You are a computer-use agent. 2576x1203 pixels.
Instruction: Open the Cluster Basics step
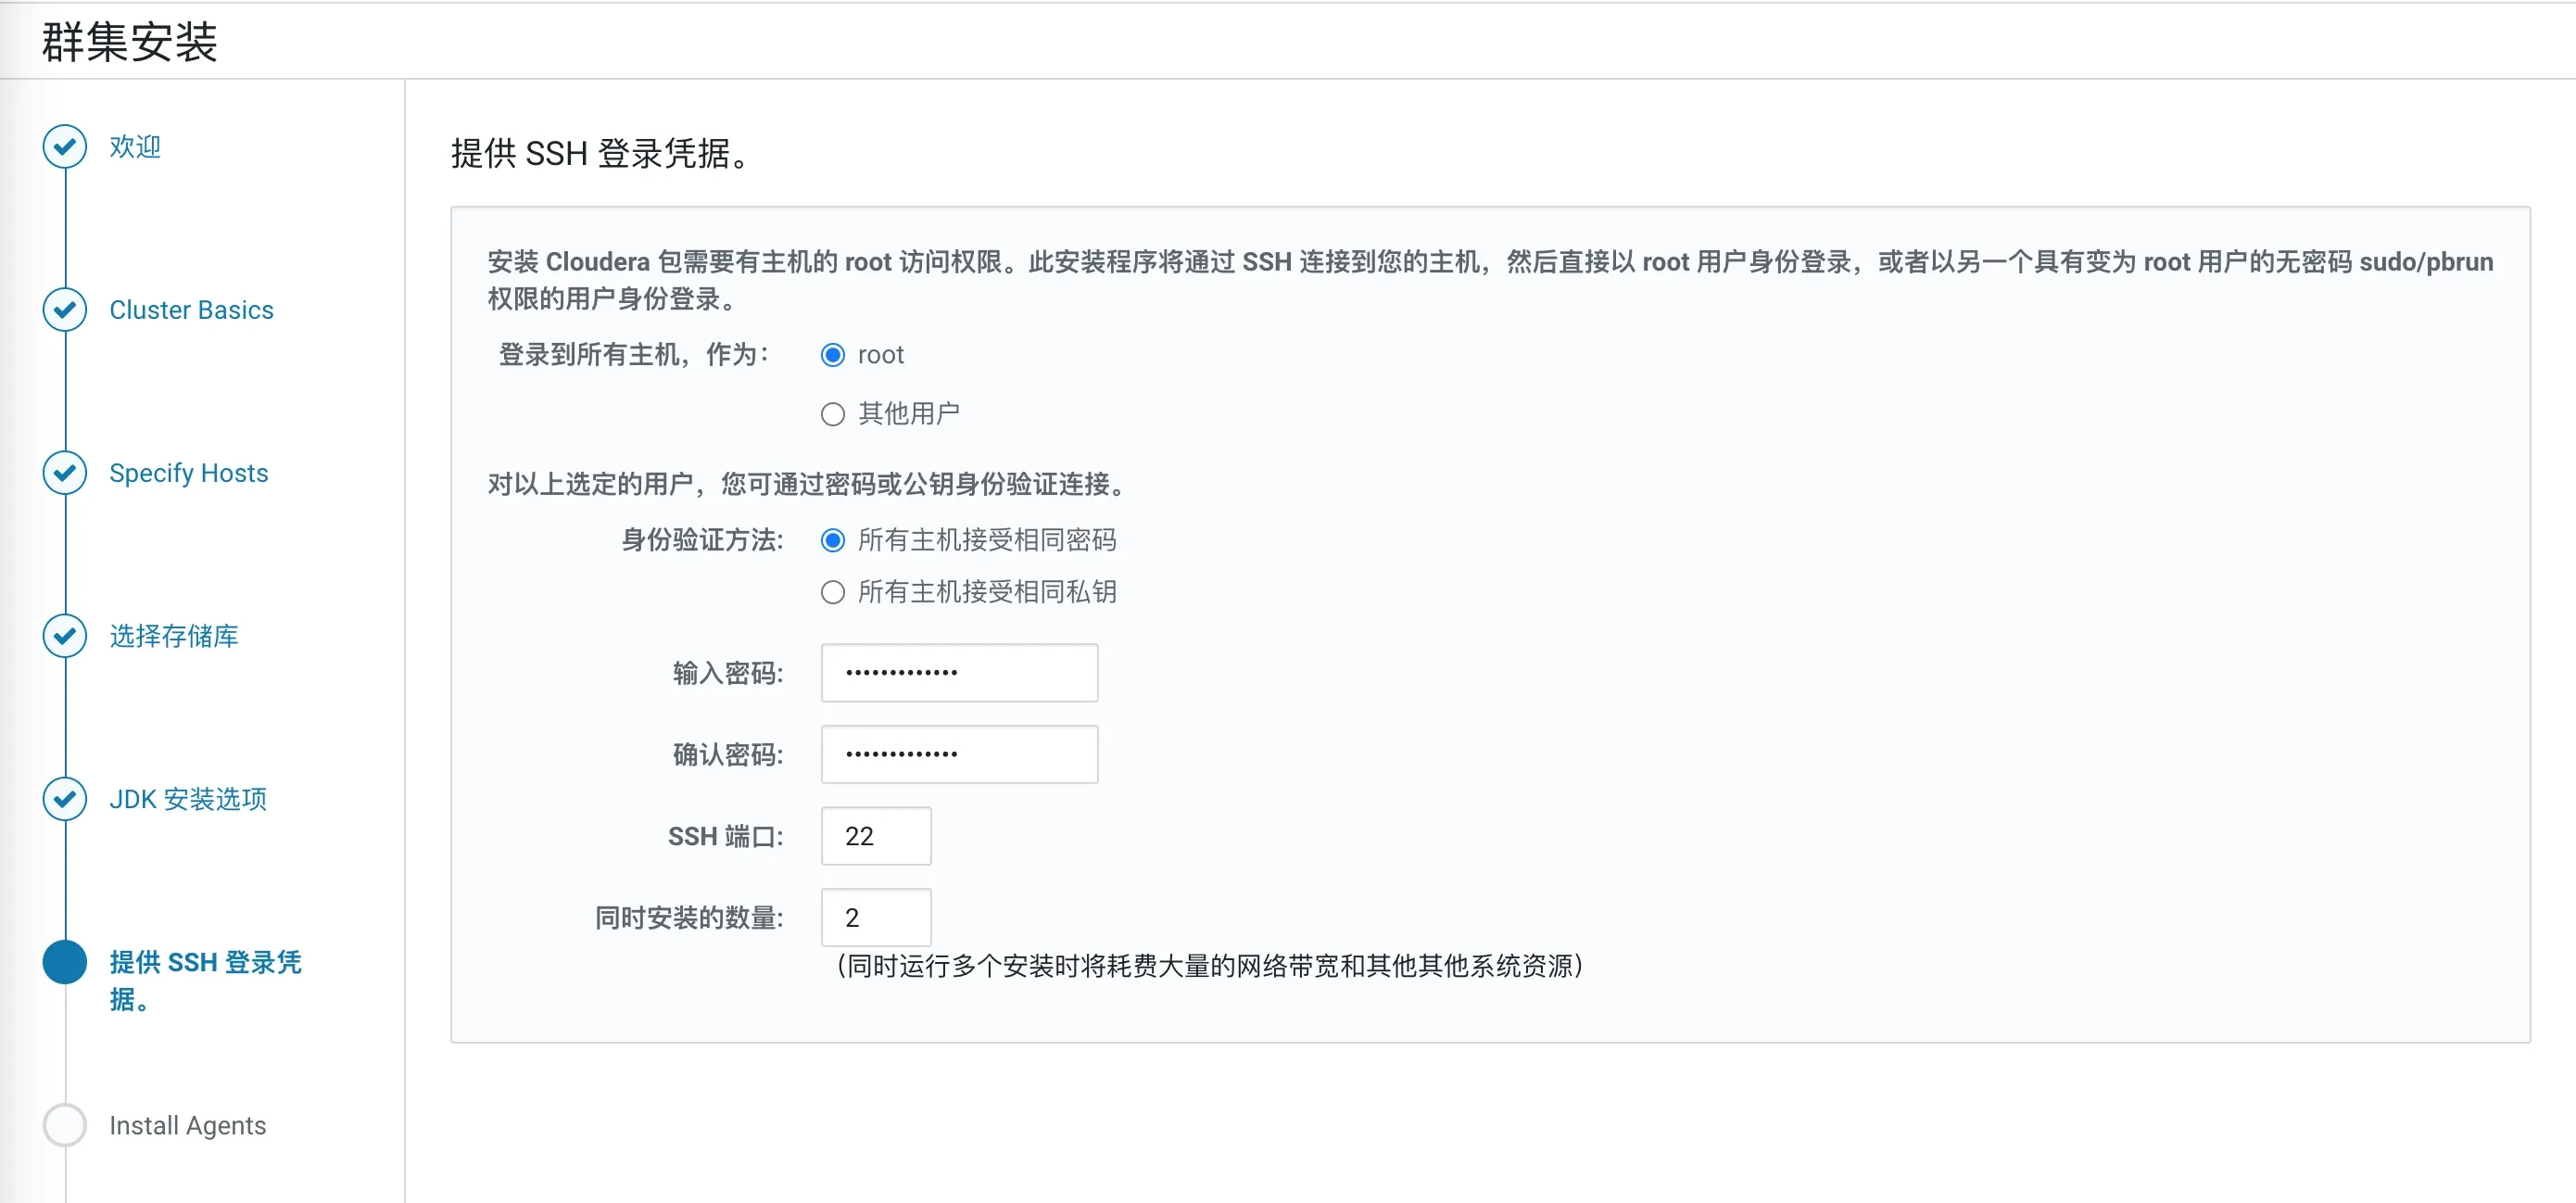[190, 310]
